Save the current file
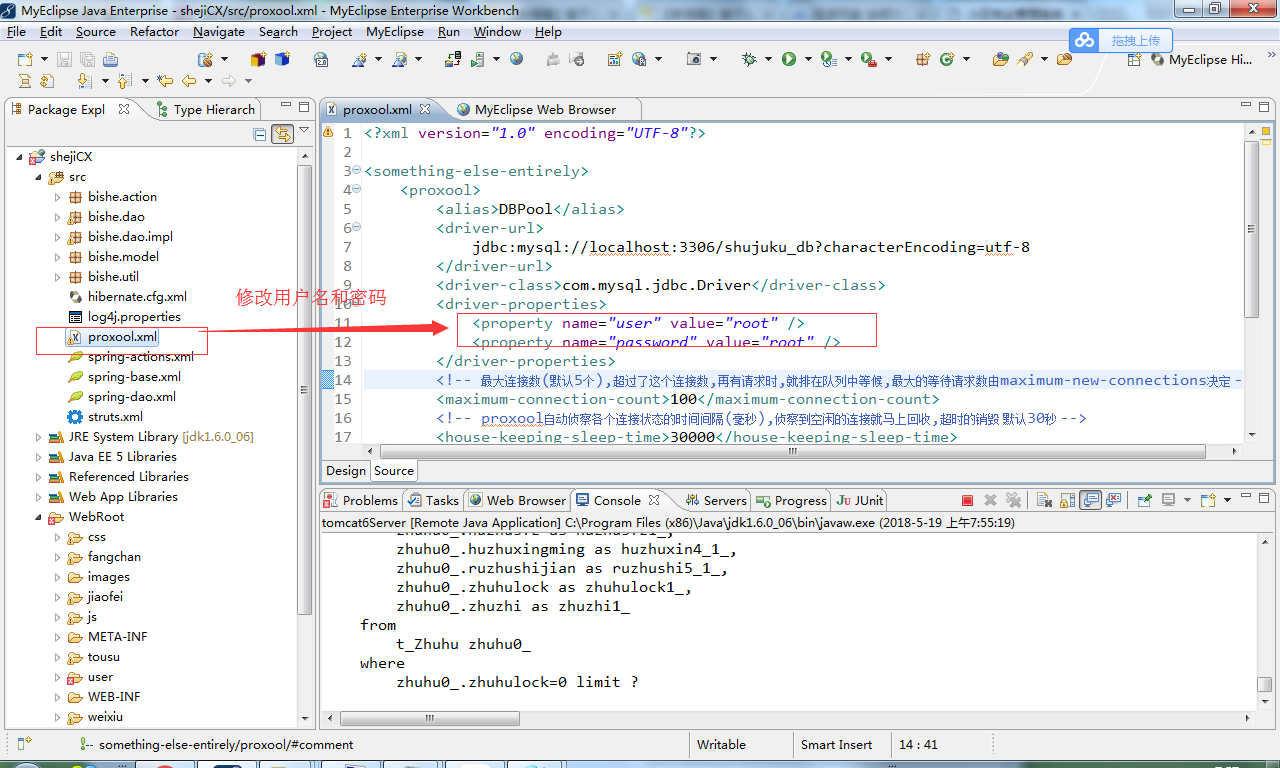 (x=65, y=60)
